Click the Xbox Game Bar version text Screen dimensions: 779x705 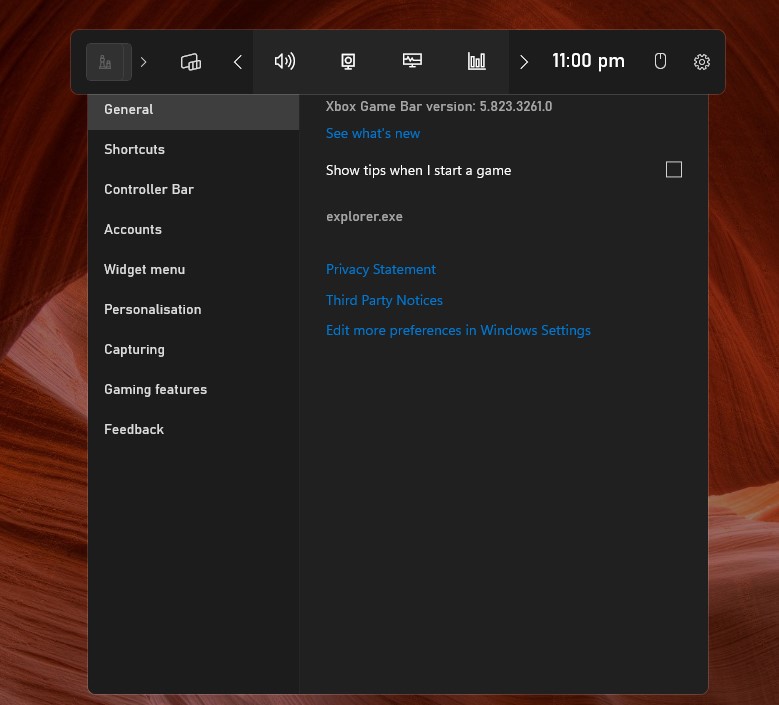(439, 106)
